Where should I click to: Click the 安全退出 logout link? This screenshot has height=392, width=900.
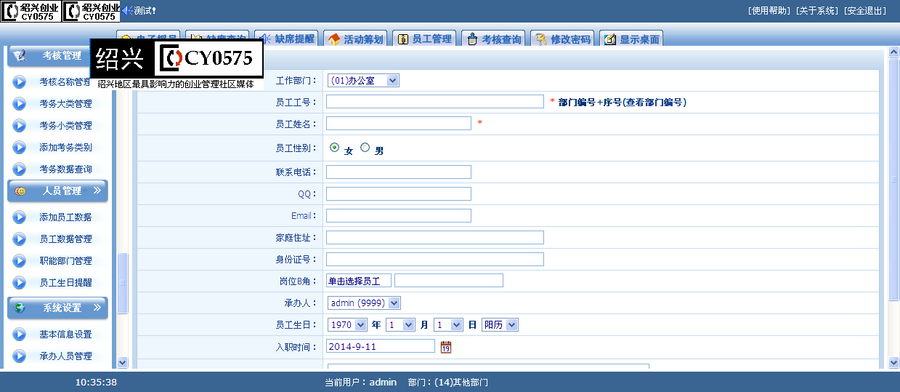point(864,10)
